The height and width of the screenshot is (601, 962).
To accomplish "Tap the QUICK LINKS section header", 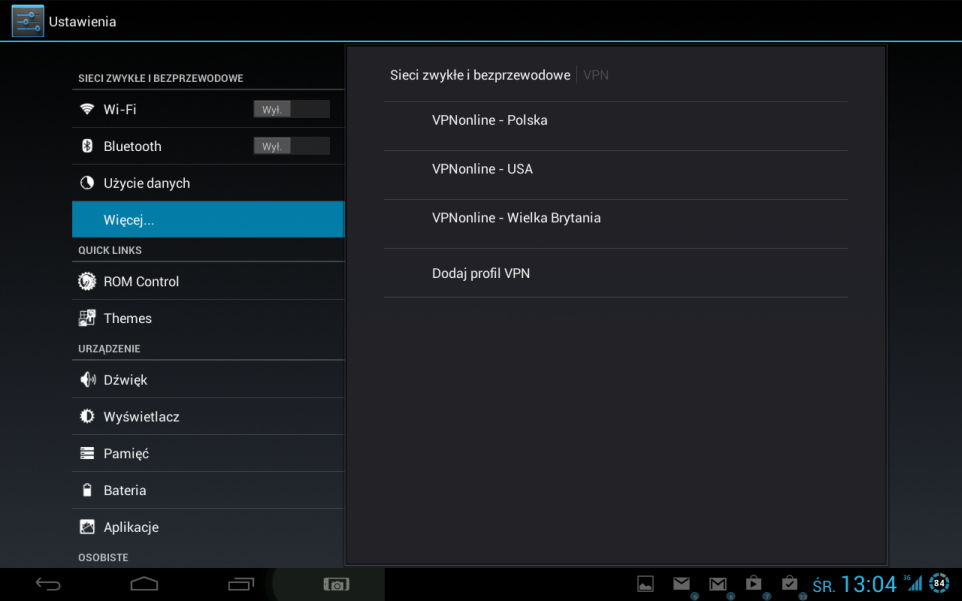I will (x=110, y=250).
